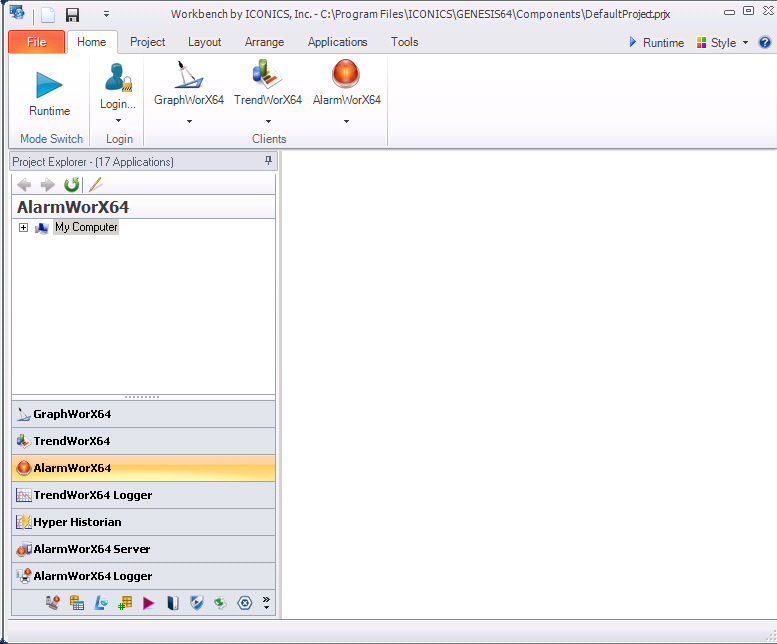Click the TrendWorX64 ribbon icon
The height and width of the screenshot is (644, 777).
coord(267,76)
